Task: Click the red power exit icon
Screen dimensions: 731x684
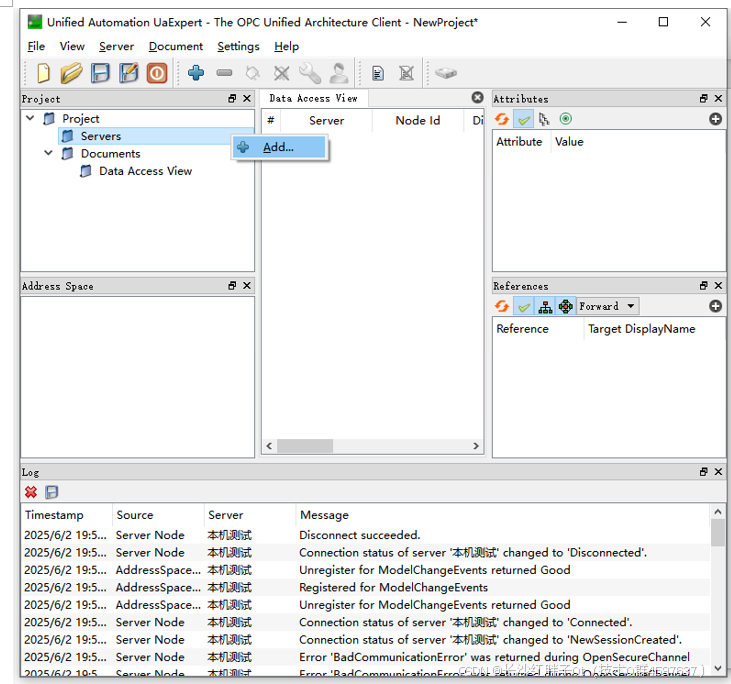Action: click(157, 73)
